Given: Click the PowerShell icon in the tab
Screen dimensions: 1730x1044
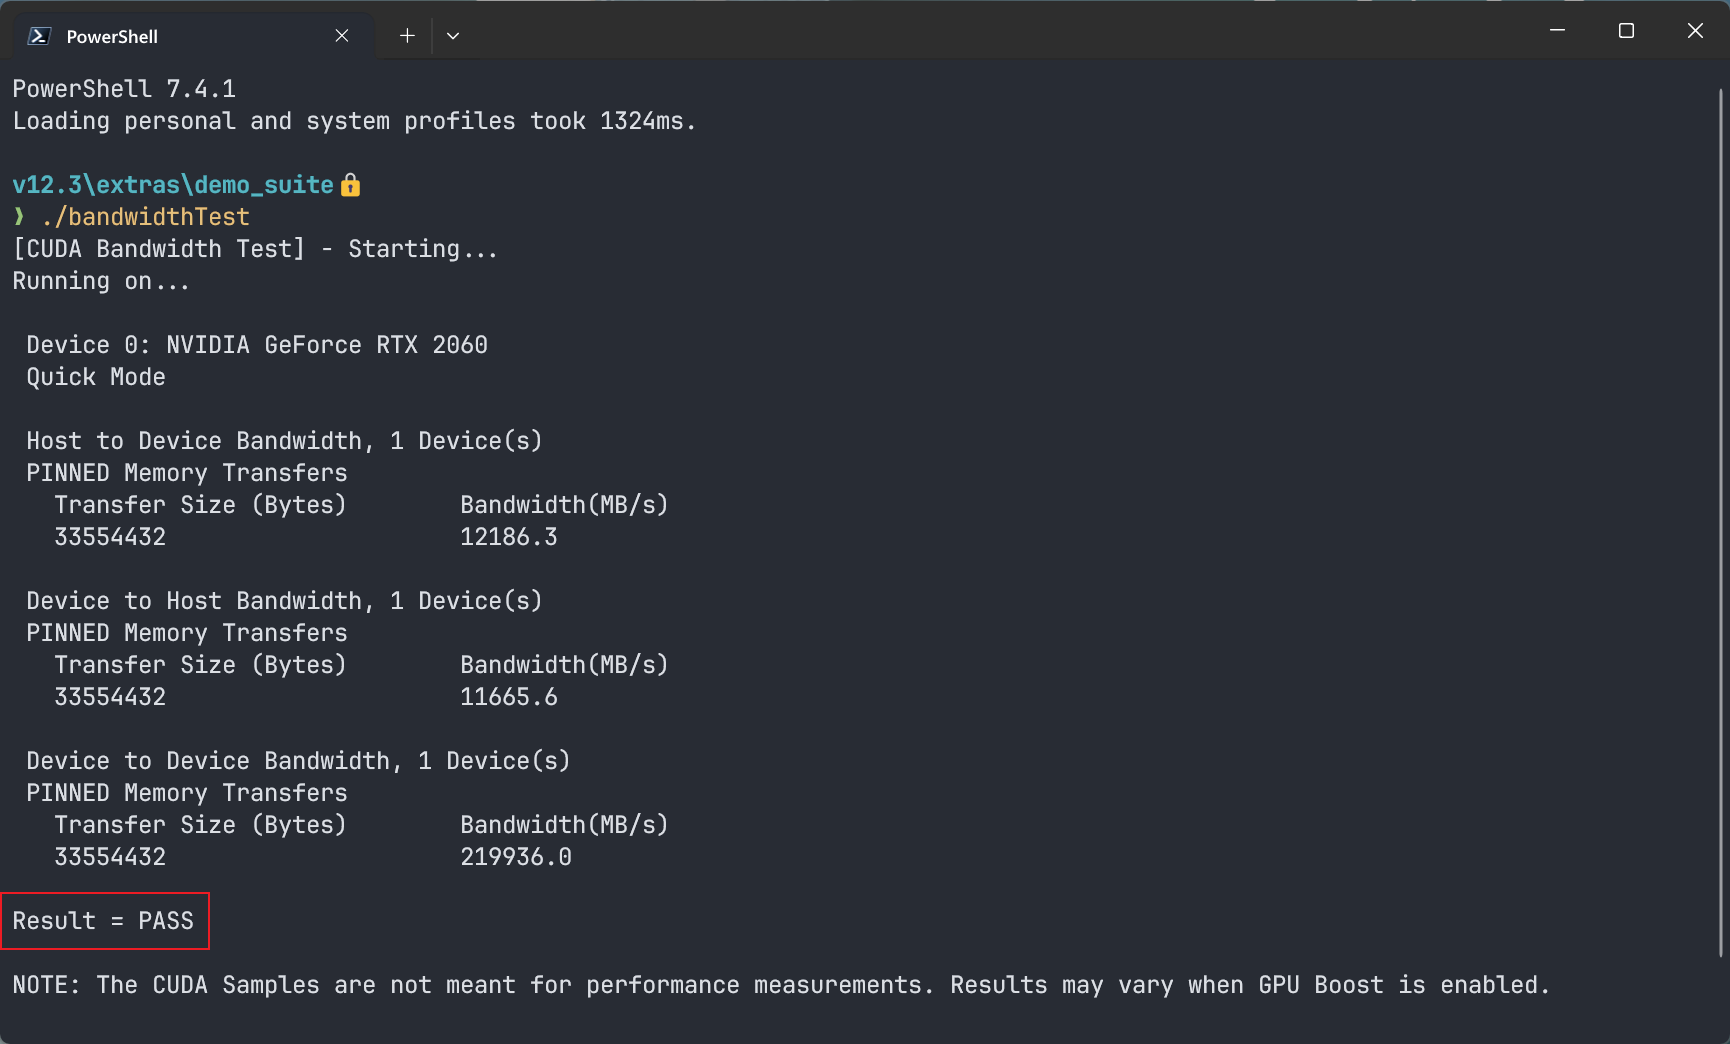Looking at the screenshot, I should pyautogui.click(x=39, y=36).
